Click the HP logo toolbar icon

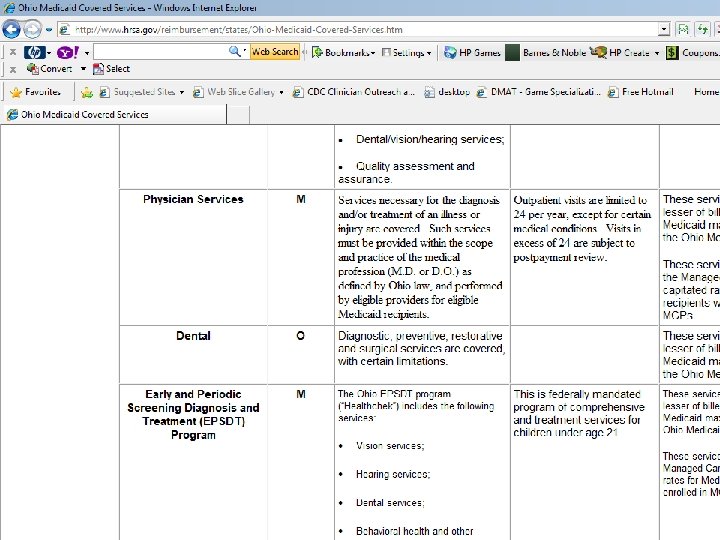tap(34, 52)
